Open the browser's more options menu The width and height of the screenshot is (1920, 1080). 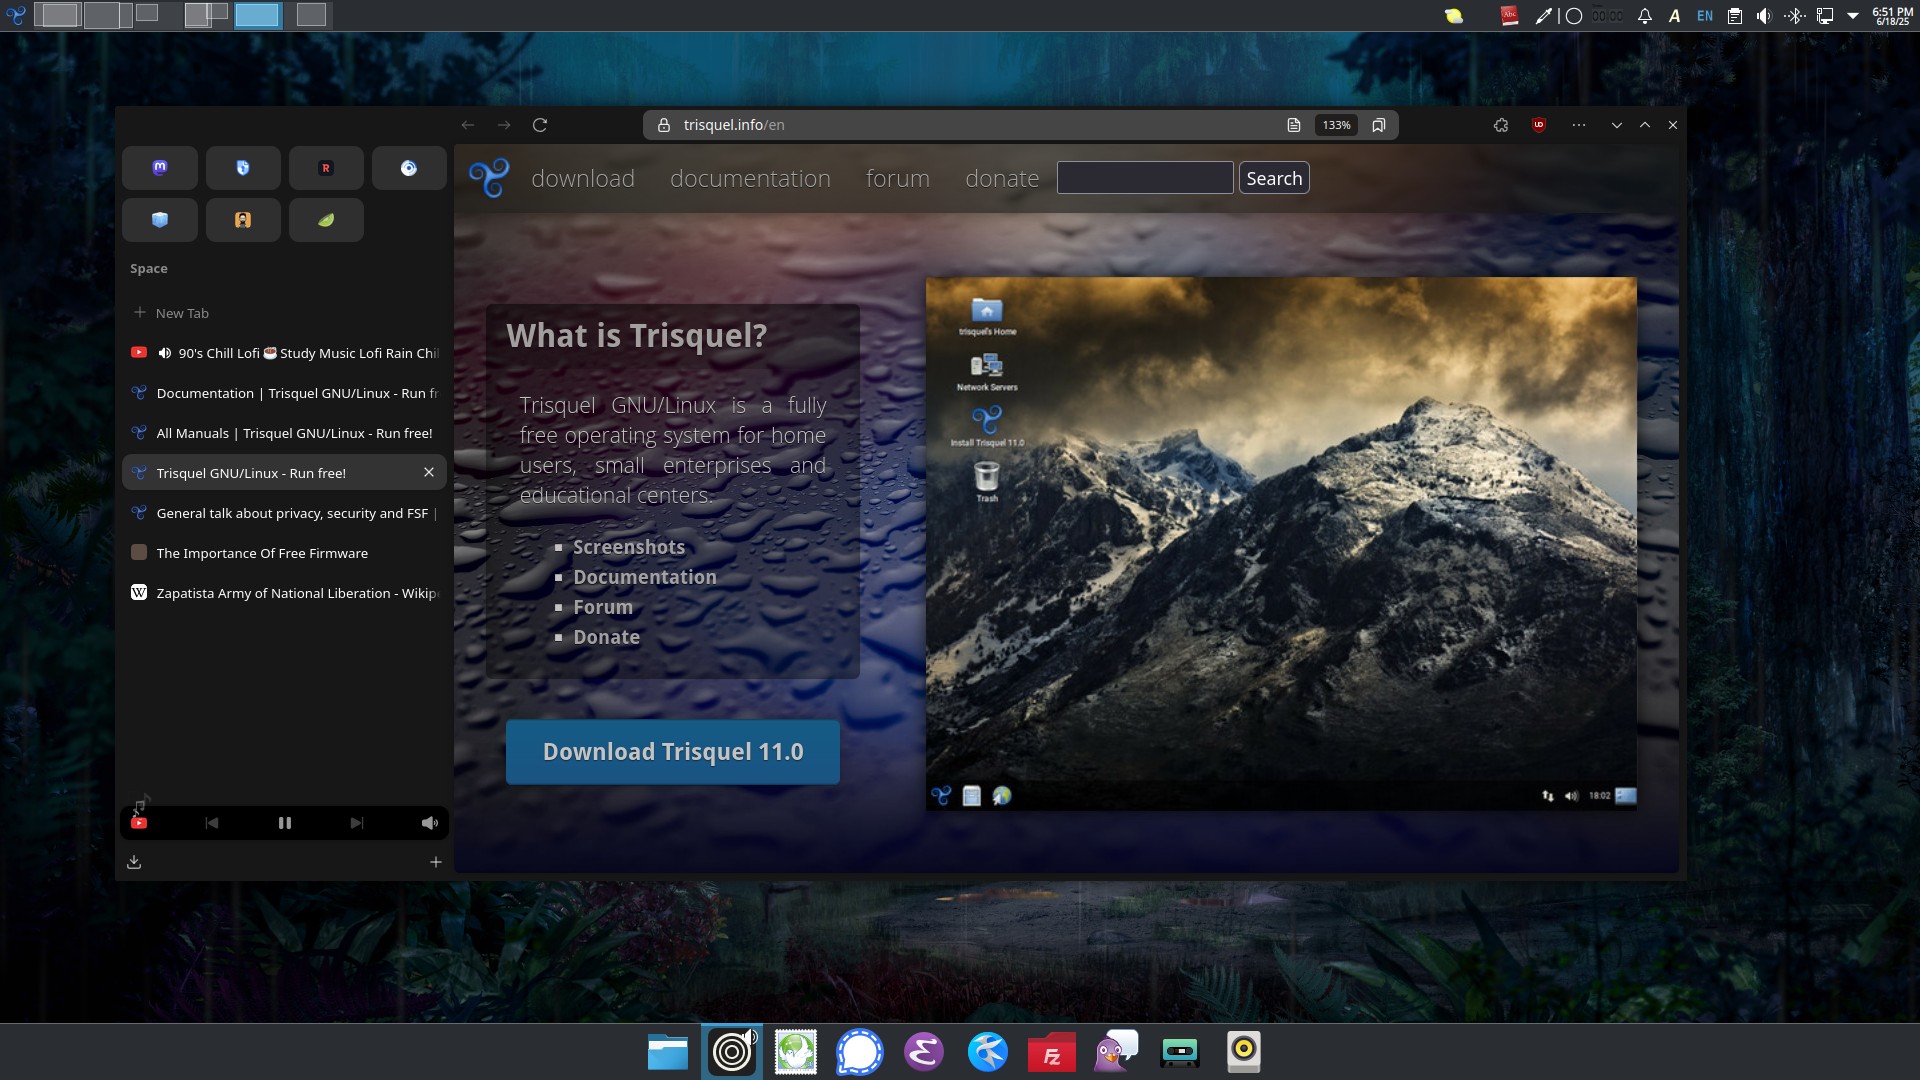[1578, 125]
